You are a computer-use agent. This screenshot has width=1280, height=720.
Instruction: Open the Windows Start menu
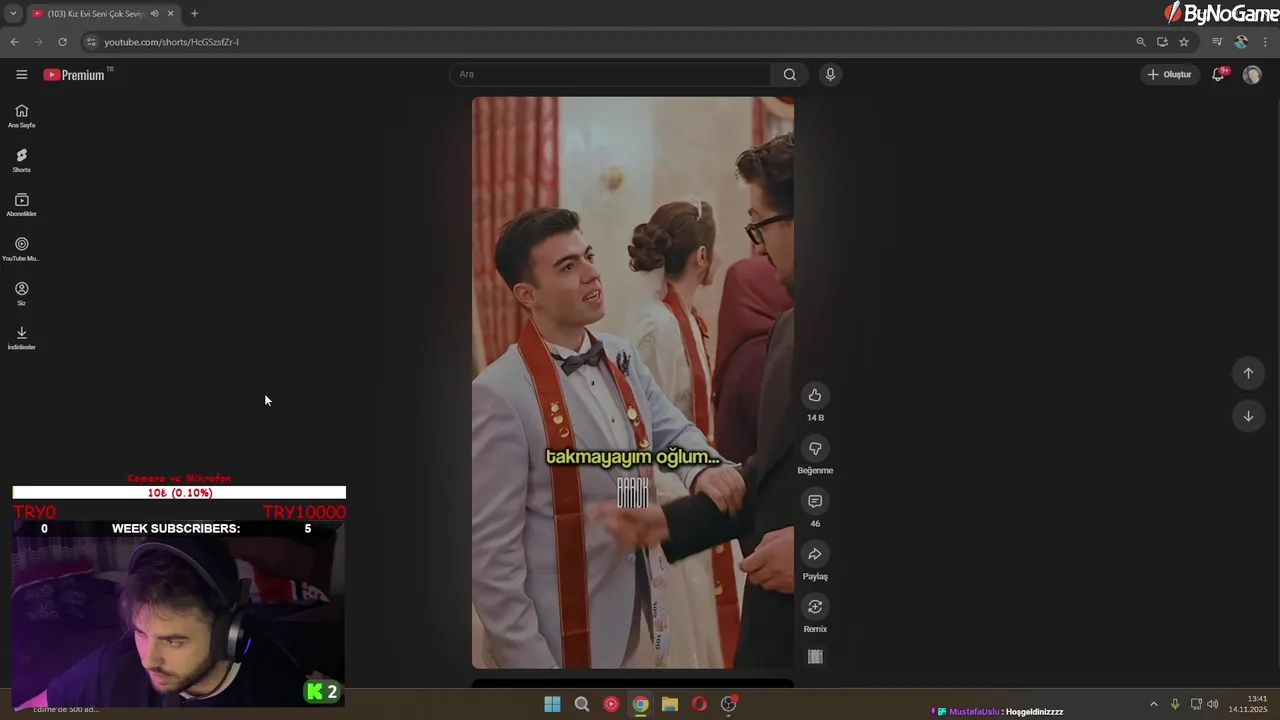coord(552,704)
